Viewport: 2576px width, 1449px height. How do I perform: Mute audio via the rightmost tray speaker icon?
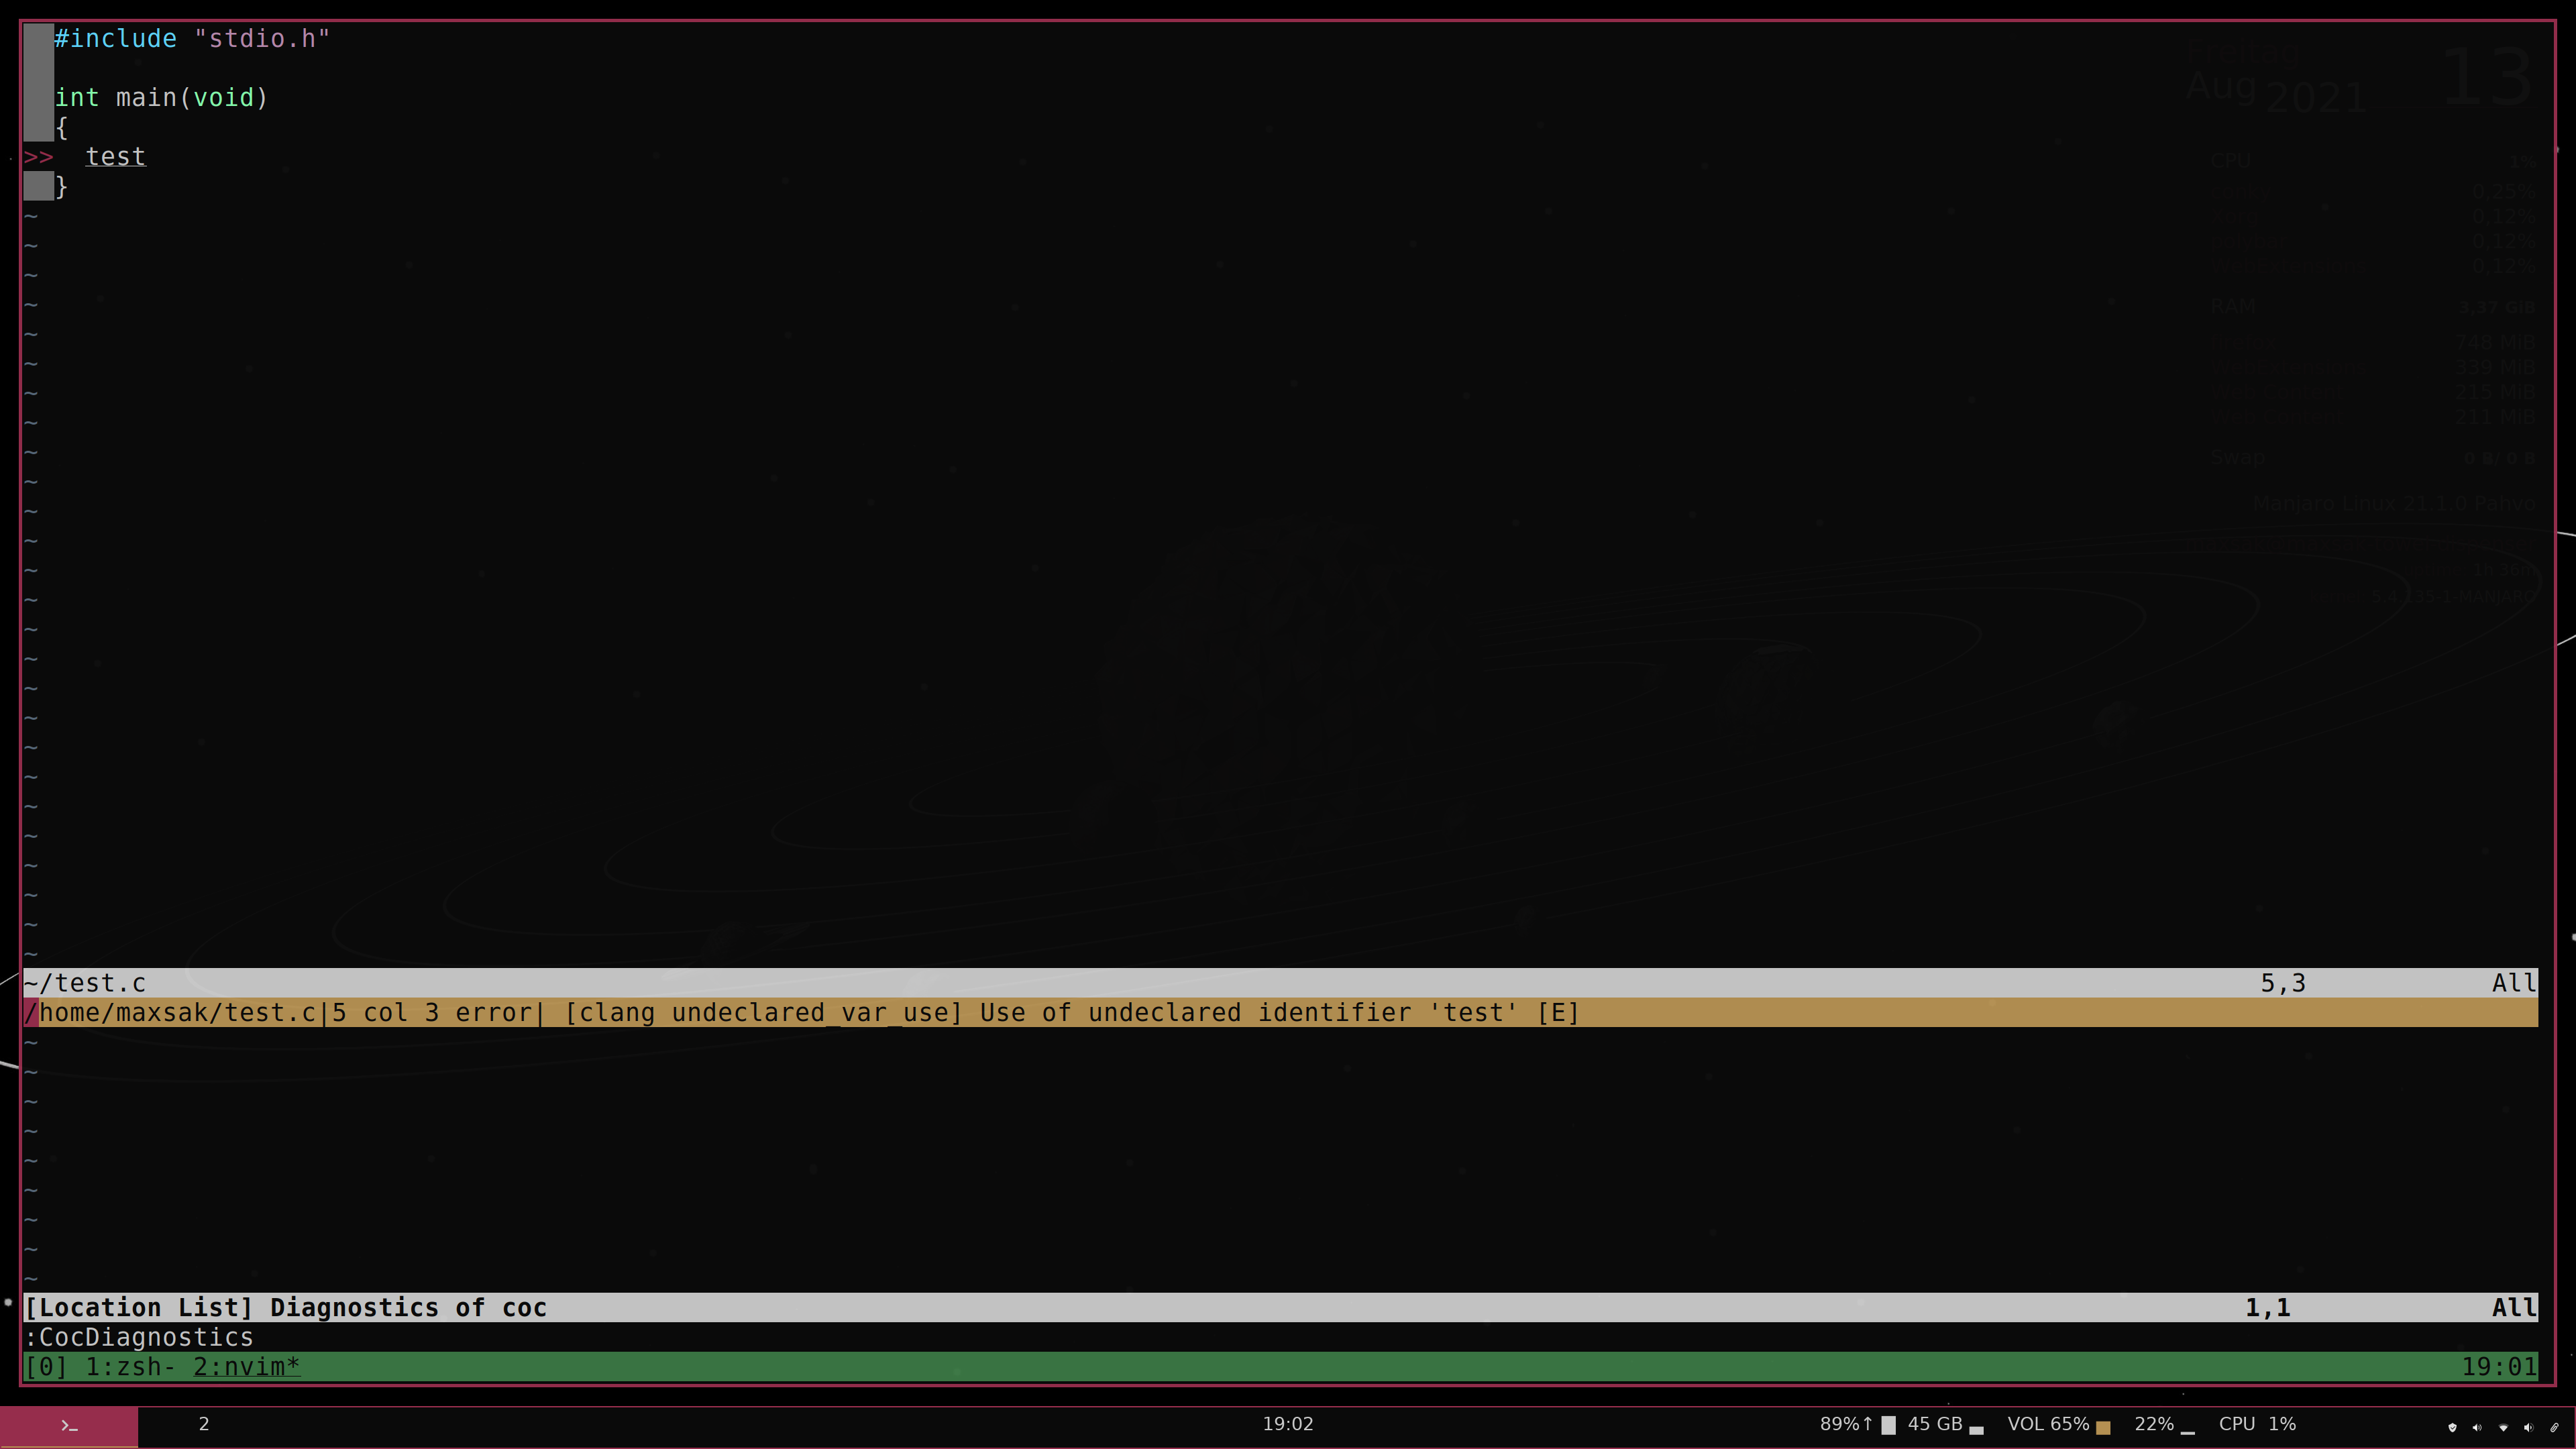2529,1429
